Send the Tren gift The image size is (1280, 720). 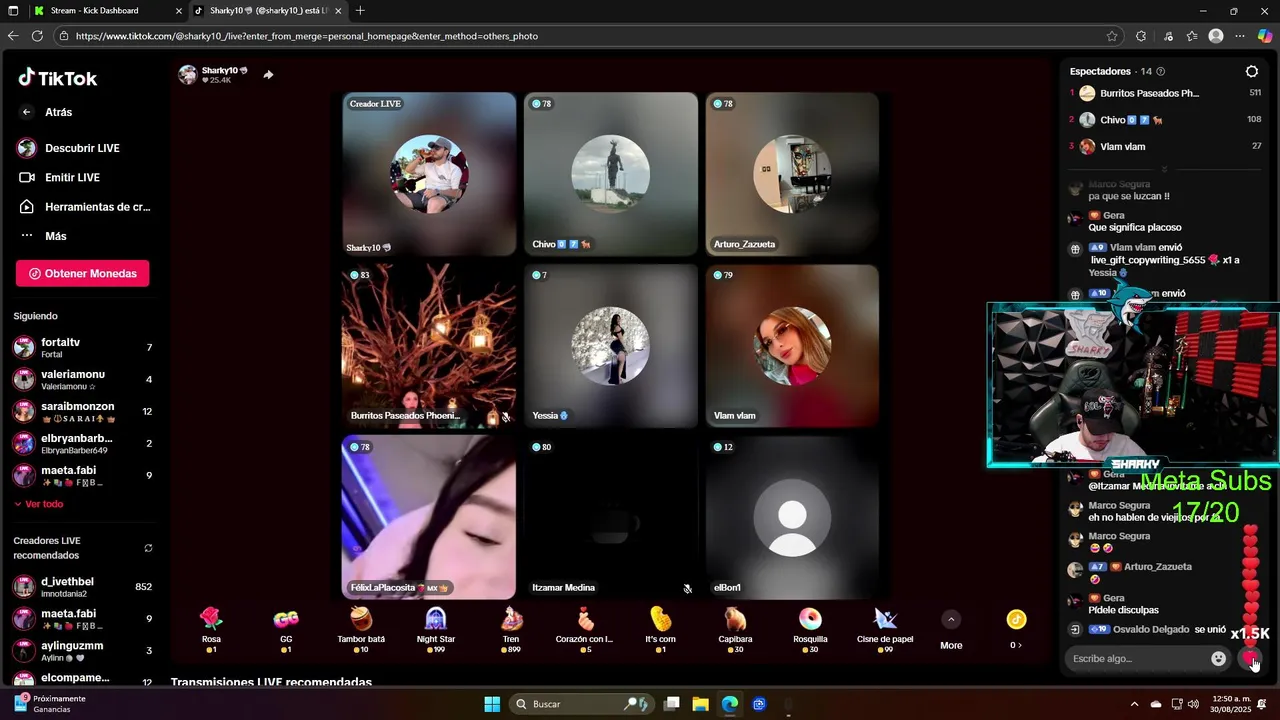511,630
